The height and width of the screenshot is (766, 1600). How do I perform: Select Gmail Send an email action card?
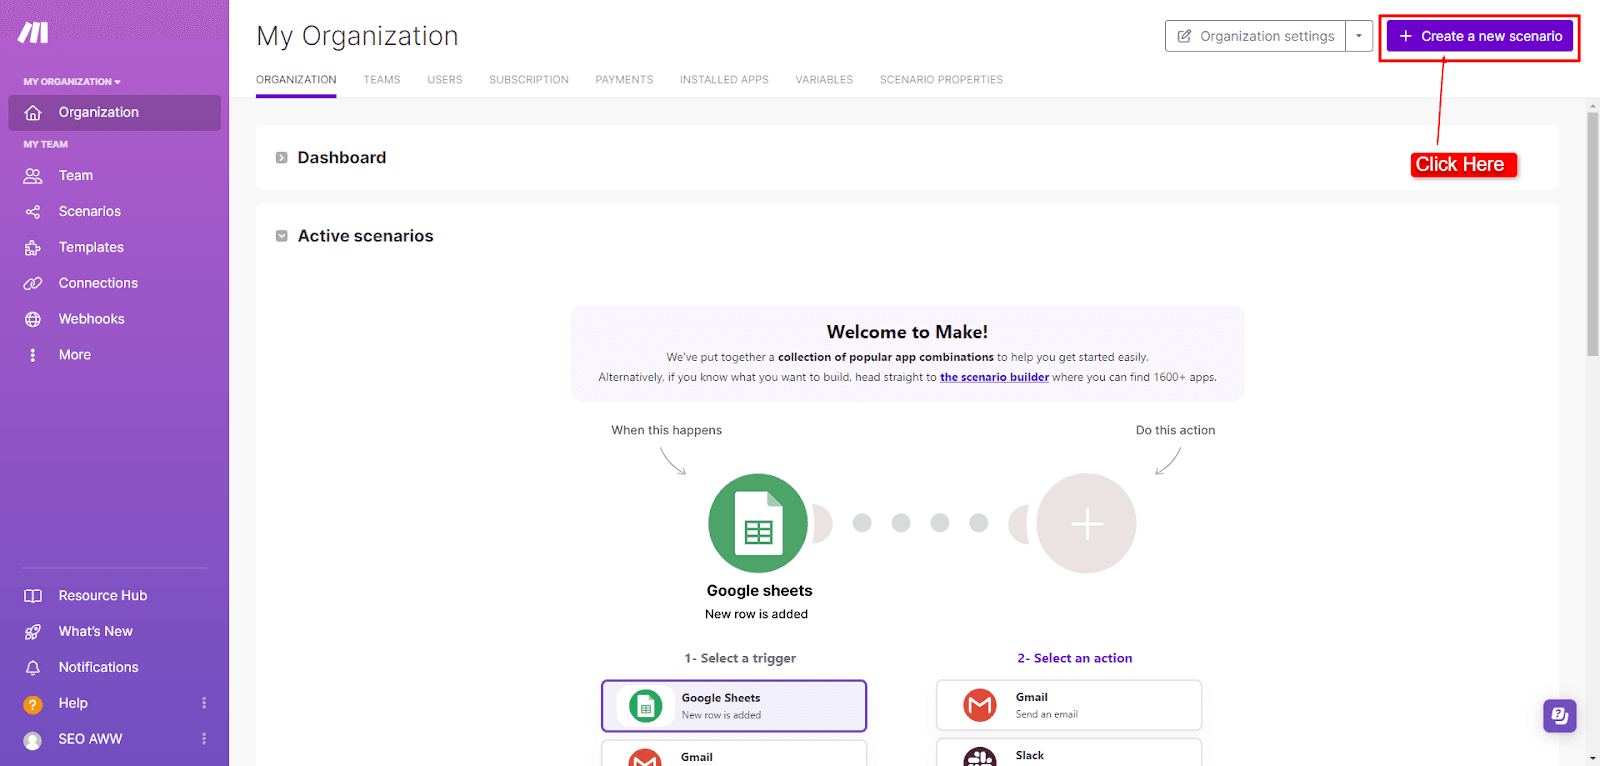pos(1069,705)
